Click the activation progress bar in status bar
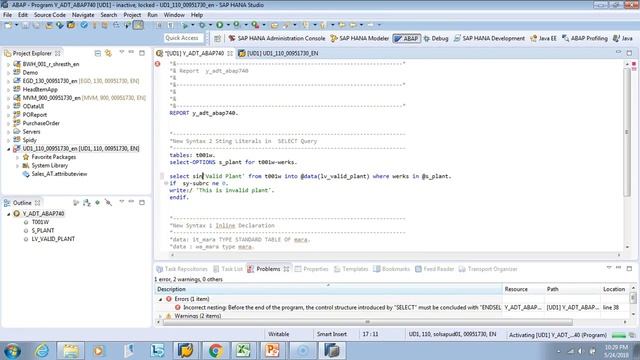The width and height of the screenshot is (640, 360). click(x=619, y=335)
